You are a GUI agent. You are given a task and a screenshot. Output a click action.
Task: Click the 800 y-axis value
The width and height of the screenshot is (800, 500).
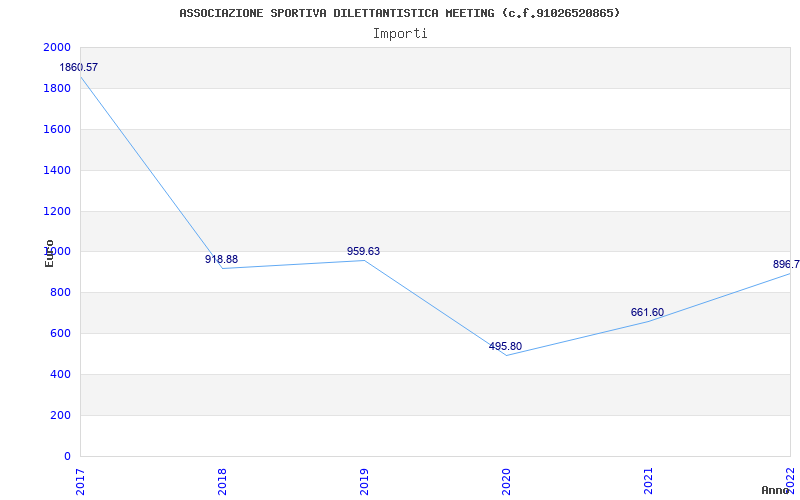[61, 293]
